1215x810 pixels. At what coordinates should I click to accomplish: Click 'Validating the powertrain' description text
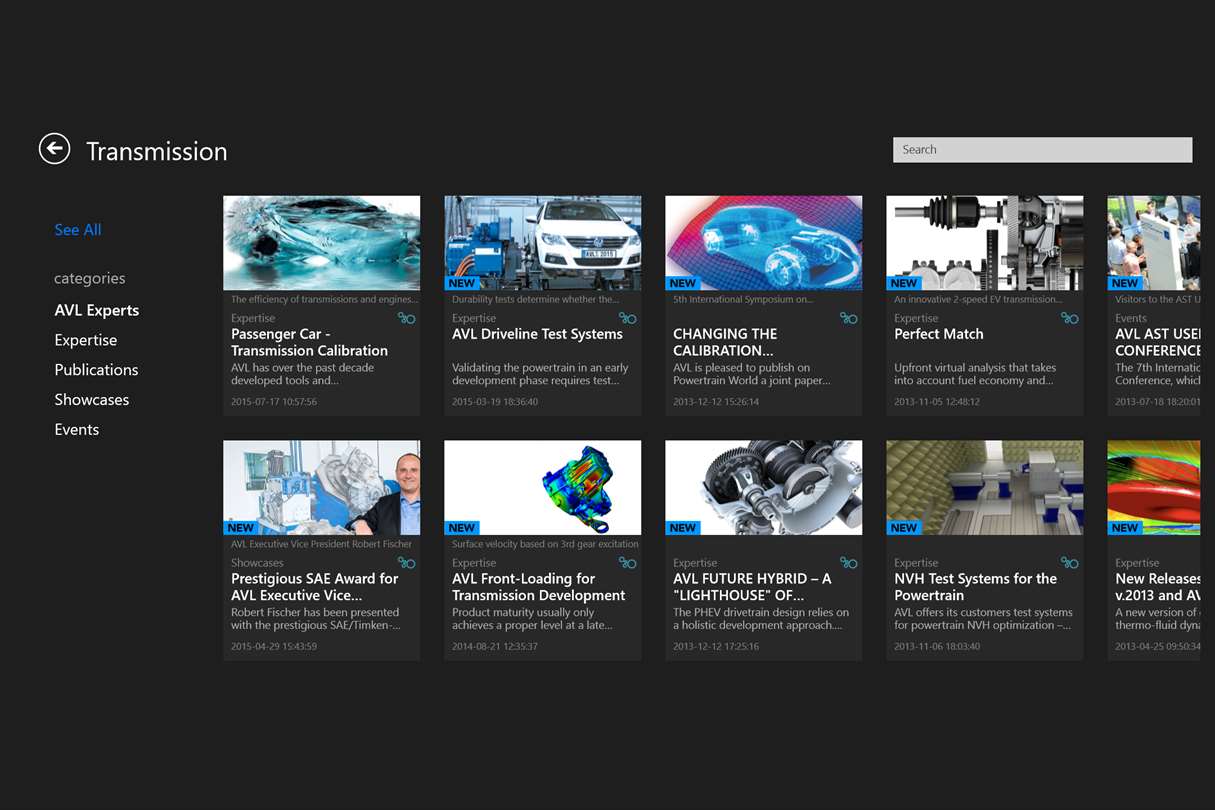pyautogui.click(x=540, y=374)
